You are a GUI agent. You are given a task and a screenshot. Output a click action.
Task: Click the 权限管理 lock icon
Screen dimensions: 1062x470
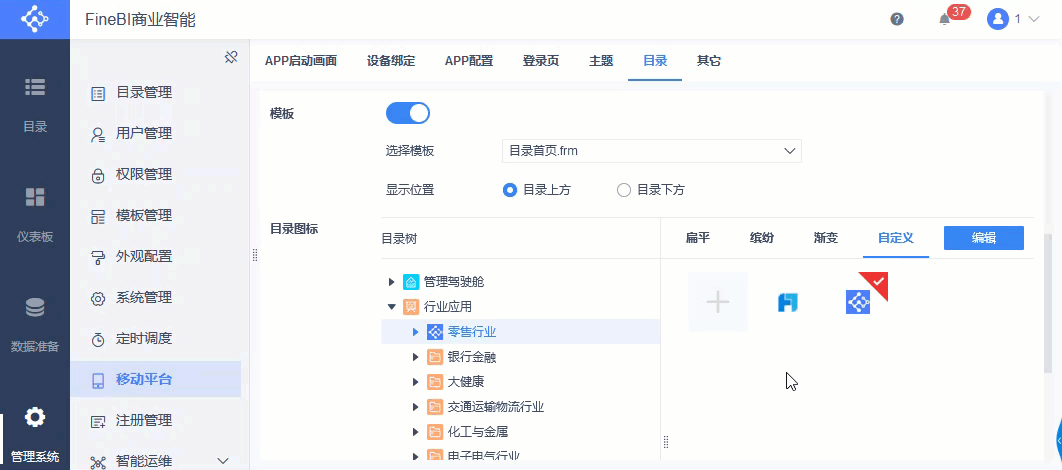[98, 176]
